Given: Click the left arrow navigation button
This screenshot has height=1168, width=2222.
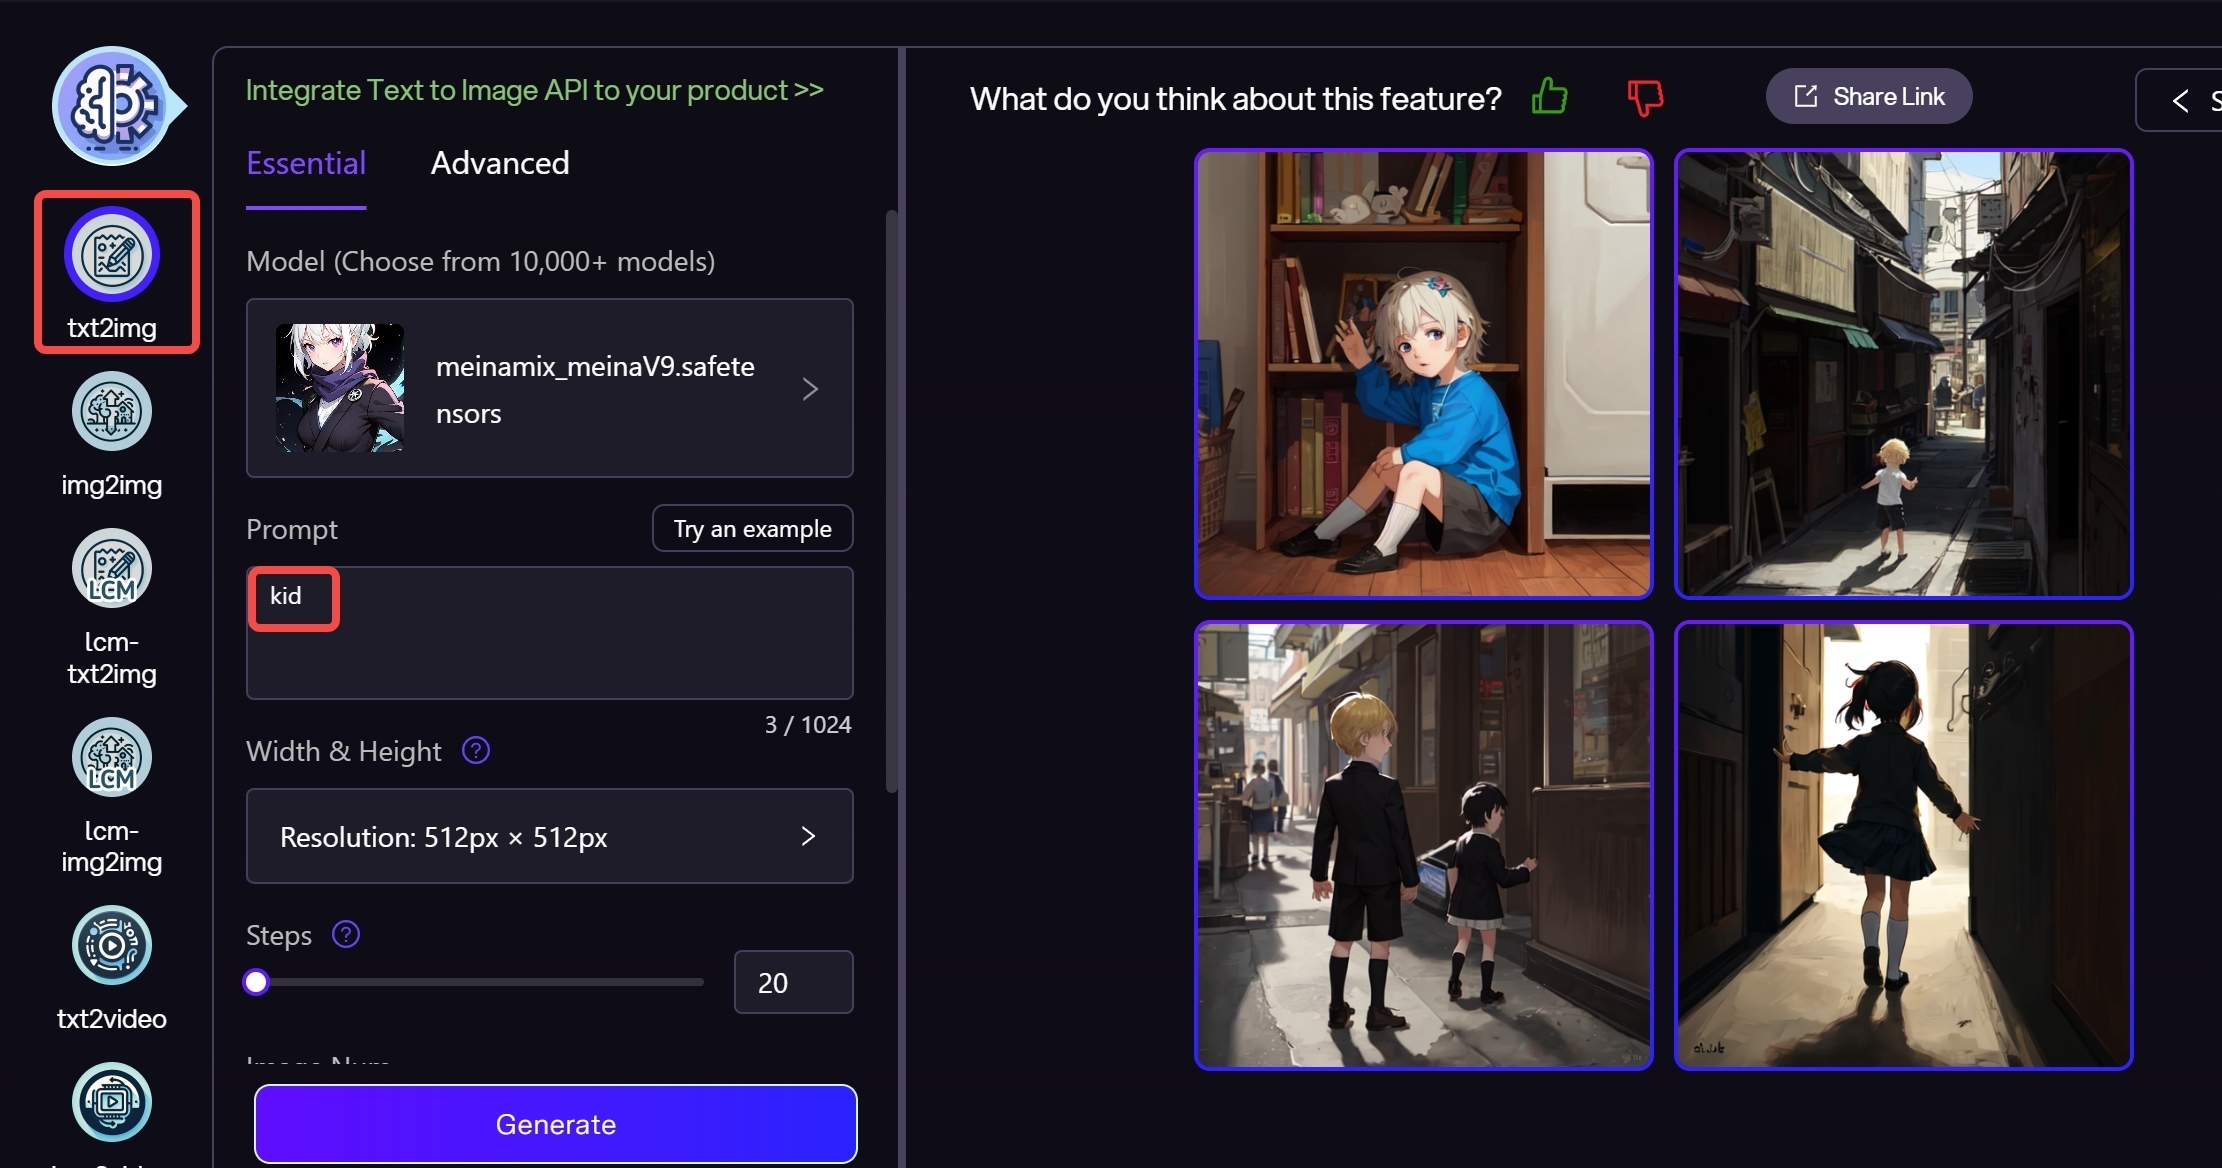Looking at the screenshot, I should (2180, 100).
